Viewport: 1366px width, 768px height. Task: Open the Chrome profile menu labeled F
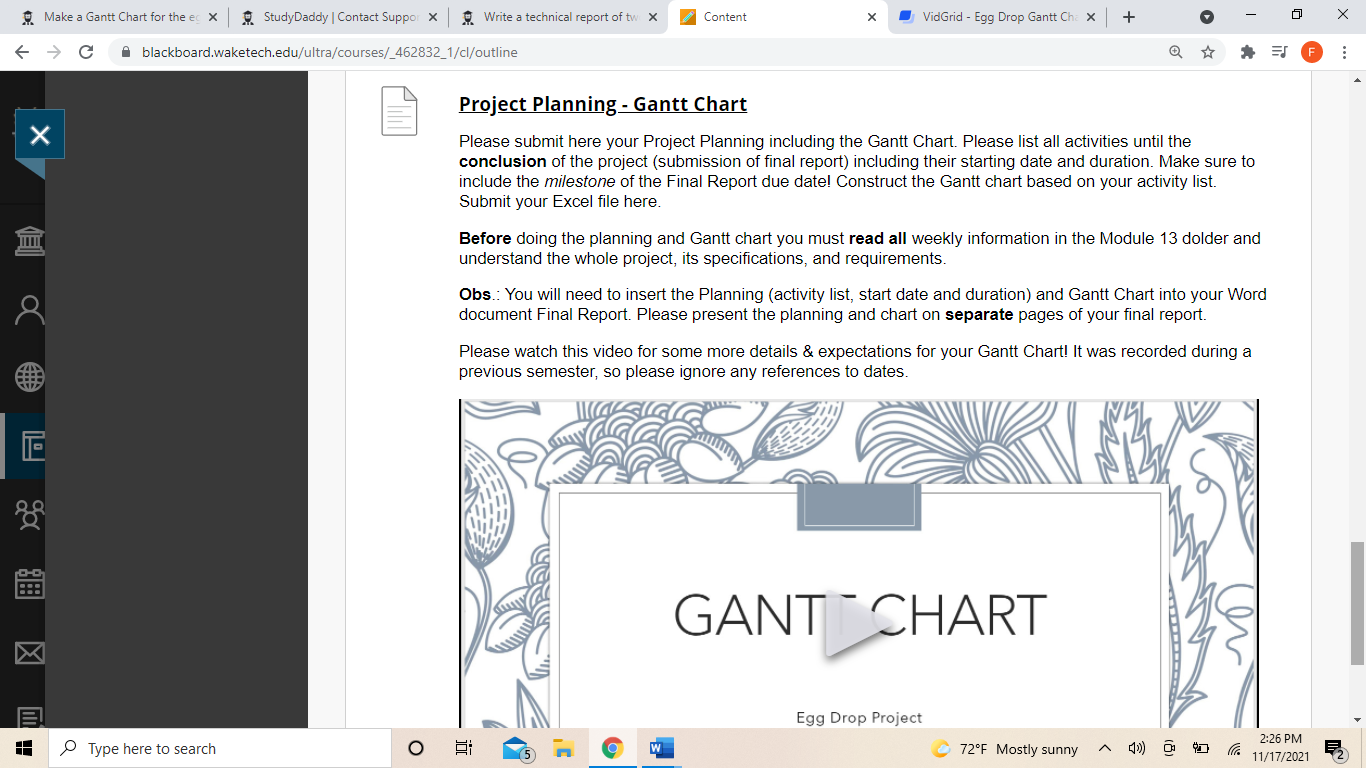(1312, 52)
